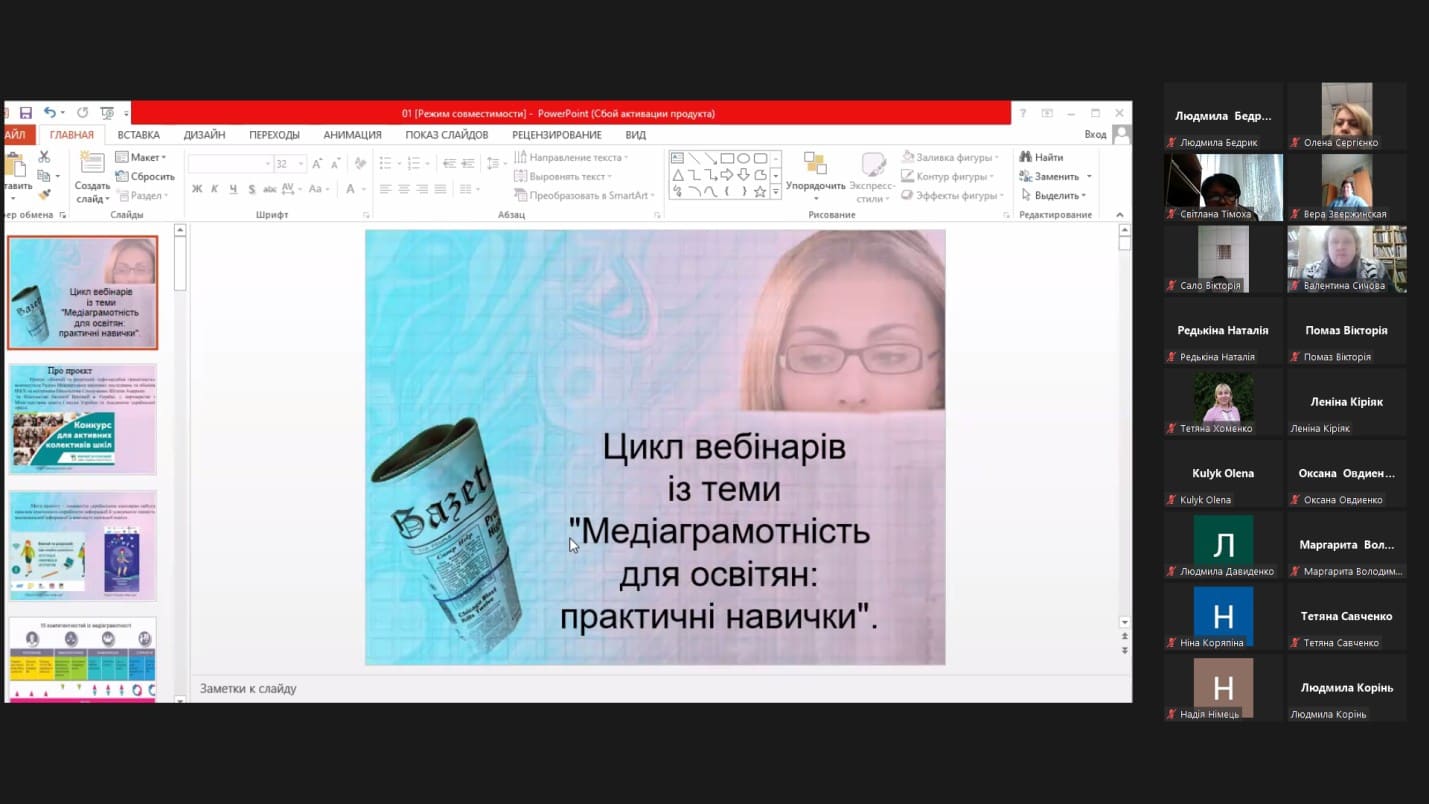
Task: Toggle underline (Ч) formatting
Action: 233,189
